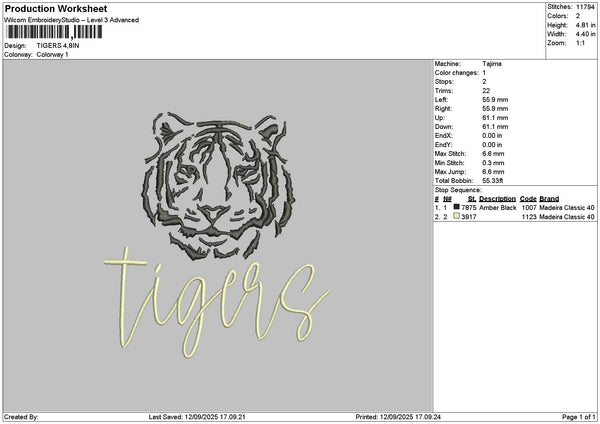Click the Design name TIGERS 4,8IN
Viewport: 600px width, 424px height.
[x=58, y=46]
